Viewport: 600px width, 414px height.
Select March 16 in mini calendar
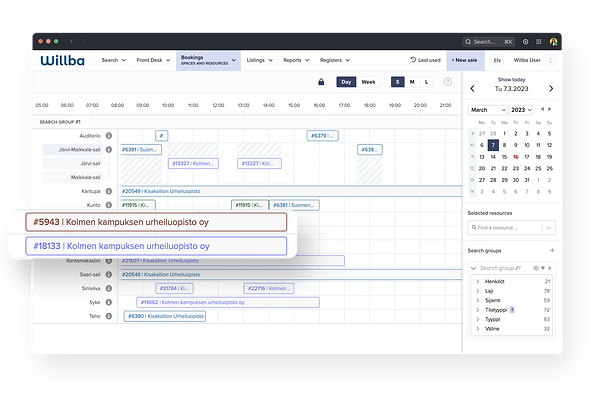[x=515, y=157]
